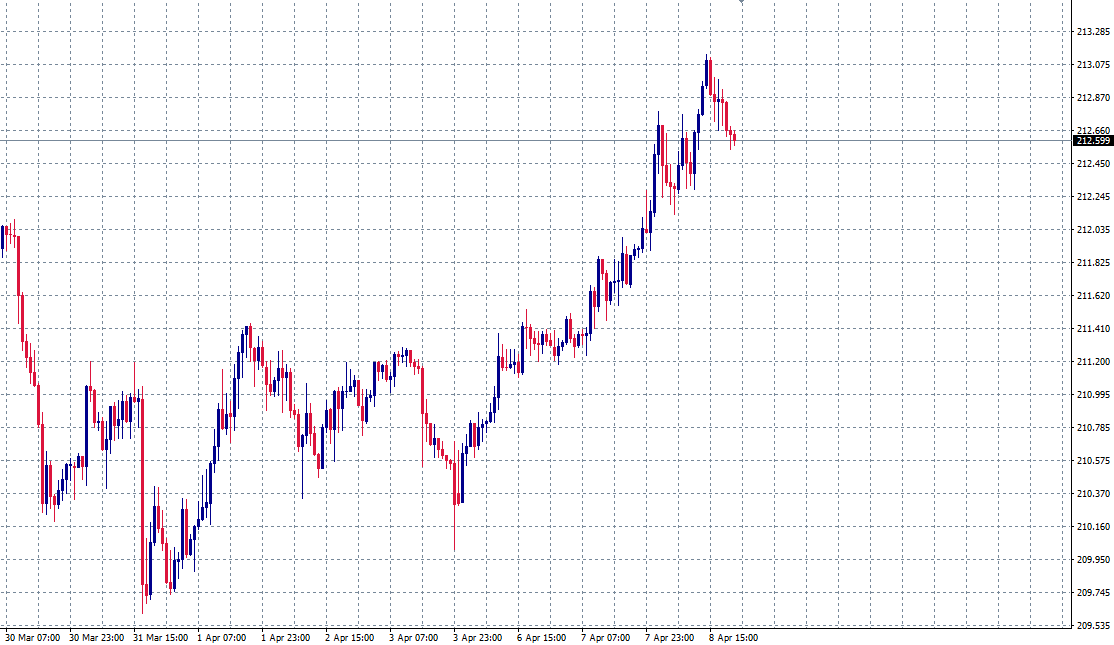Click the last red candle at the chart's right edge
Screen dimensions: 1114x645
(x=735, y=140)
